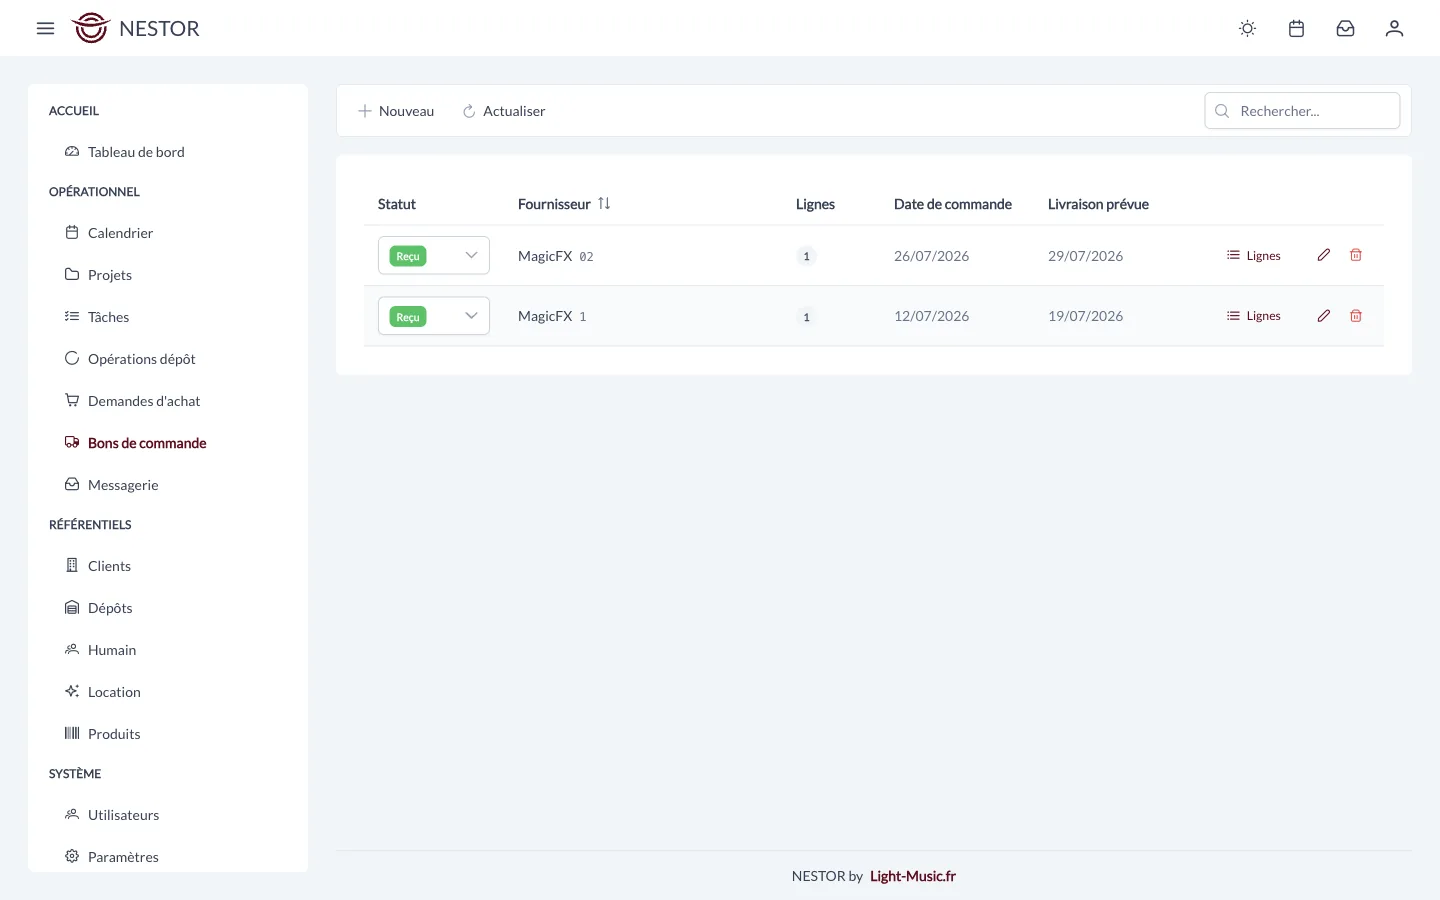Delete the MagicFX 1 order with trash icon

[1356, 316]
